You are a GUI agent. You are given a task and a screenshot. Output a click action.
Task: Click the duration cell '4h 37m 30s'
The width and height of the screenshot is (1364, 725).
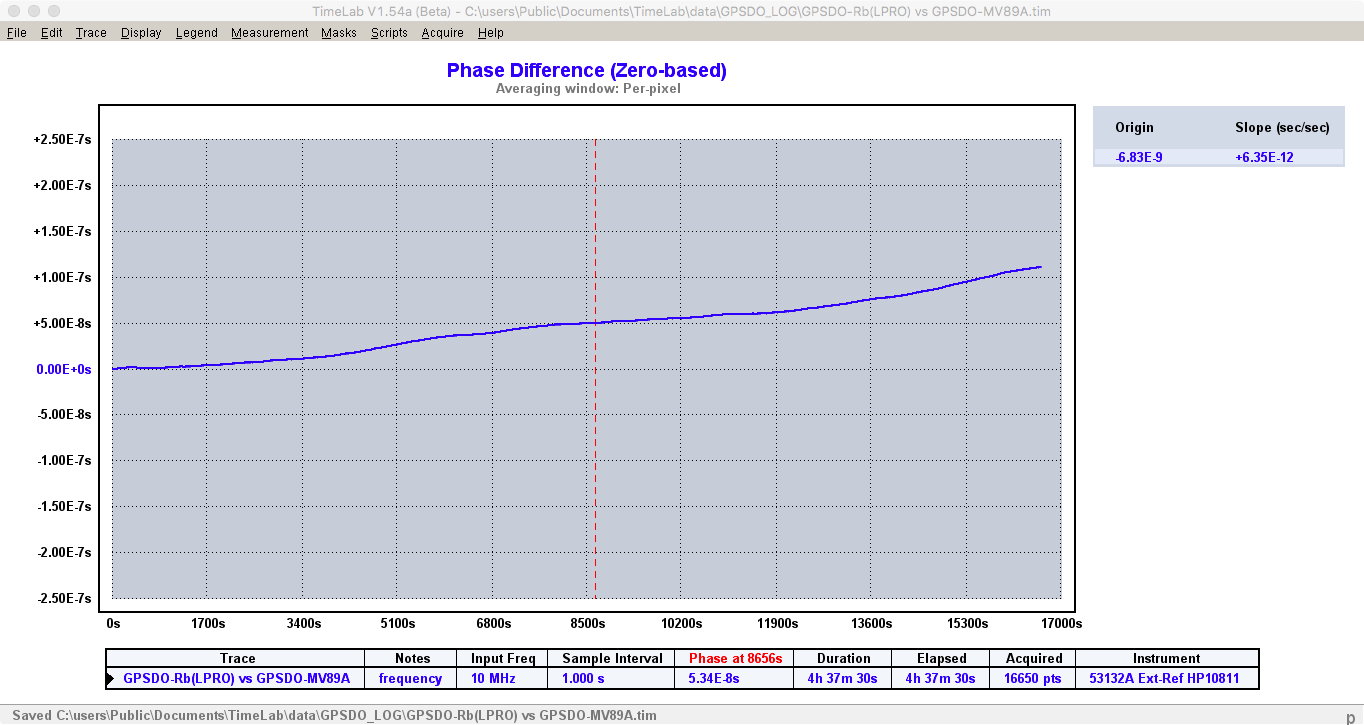pyautogui.click(x=843, y=678)
